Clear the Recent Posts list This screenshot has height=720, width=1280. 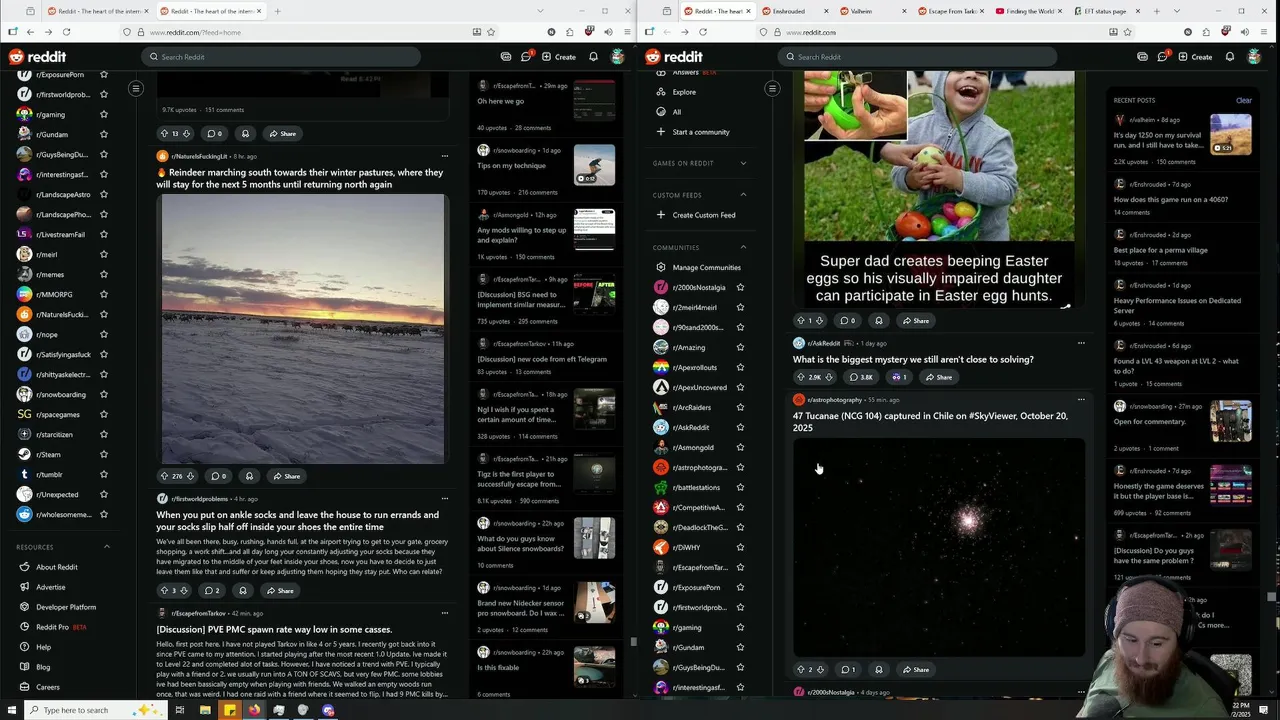pyautogui.click(x=1243, y=100)
